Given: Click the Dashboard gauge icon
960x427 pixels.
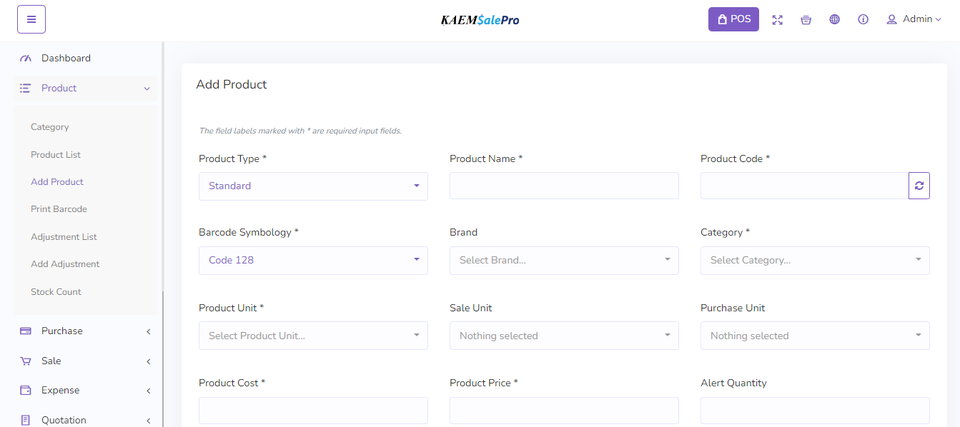Looking at the screenshot, I should coord(26,58).
